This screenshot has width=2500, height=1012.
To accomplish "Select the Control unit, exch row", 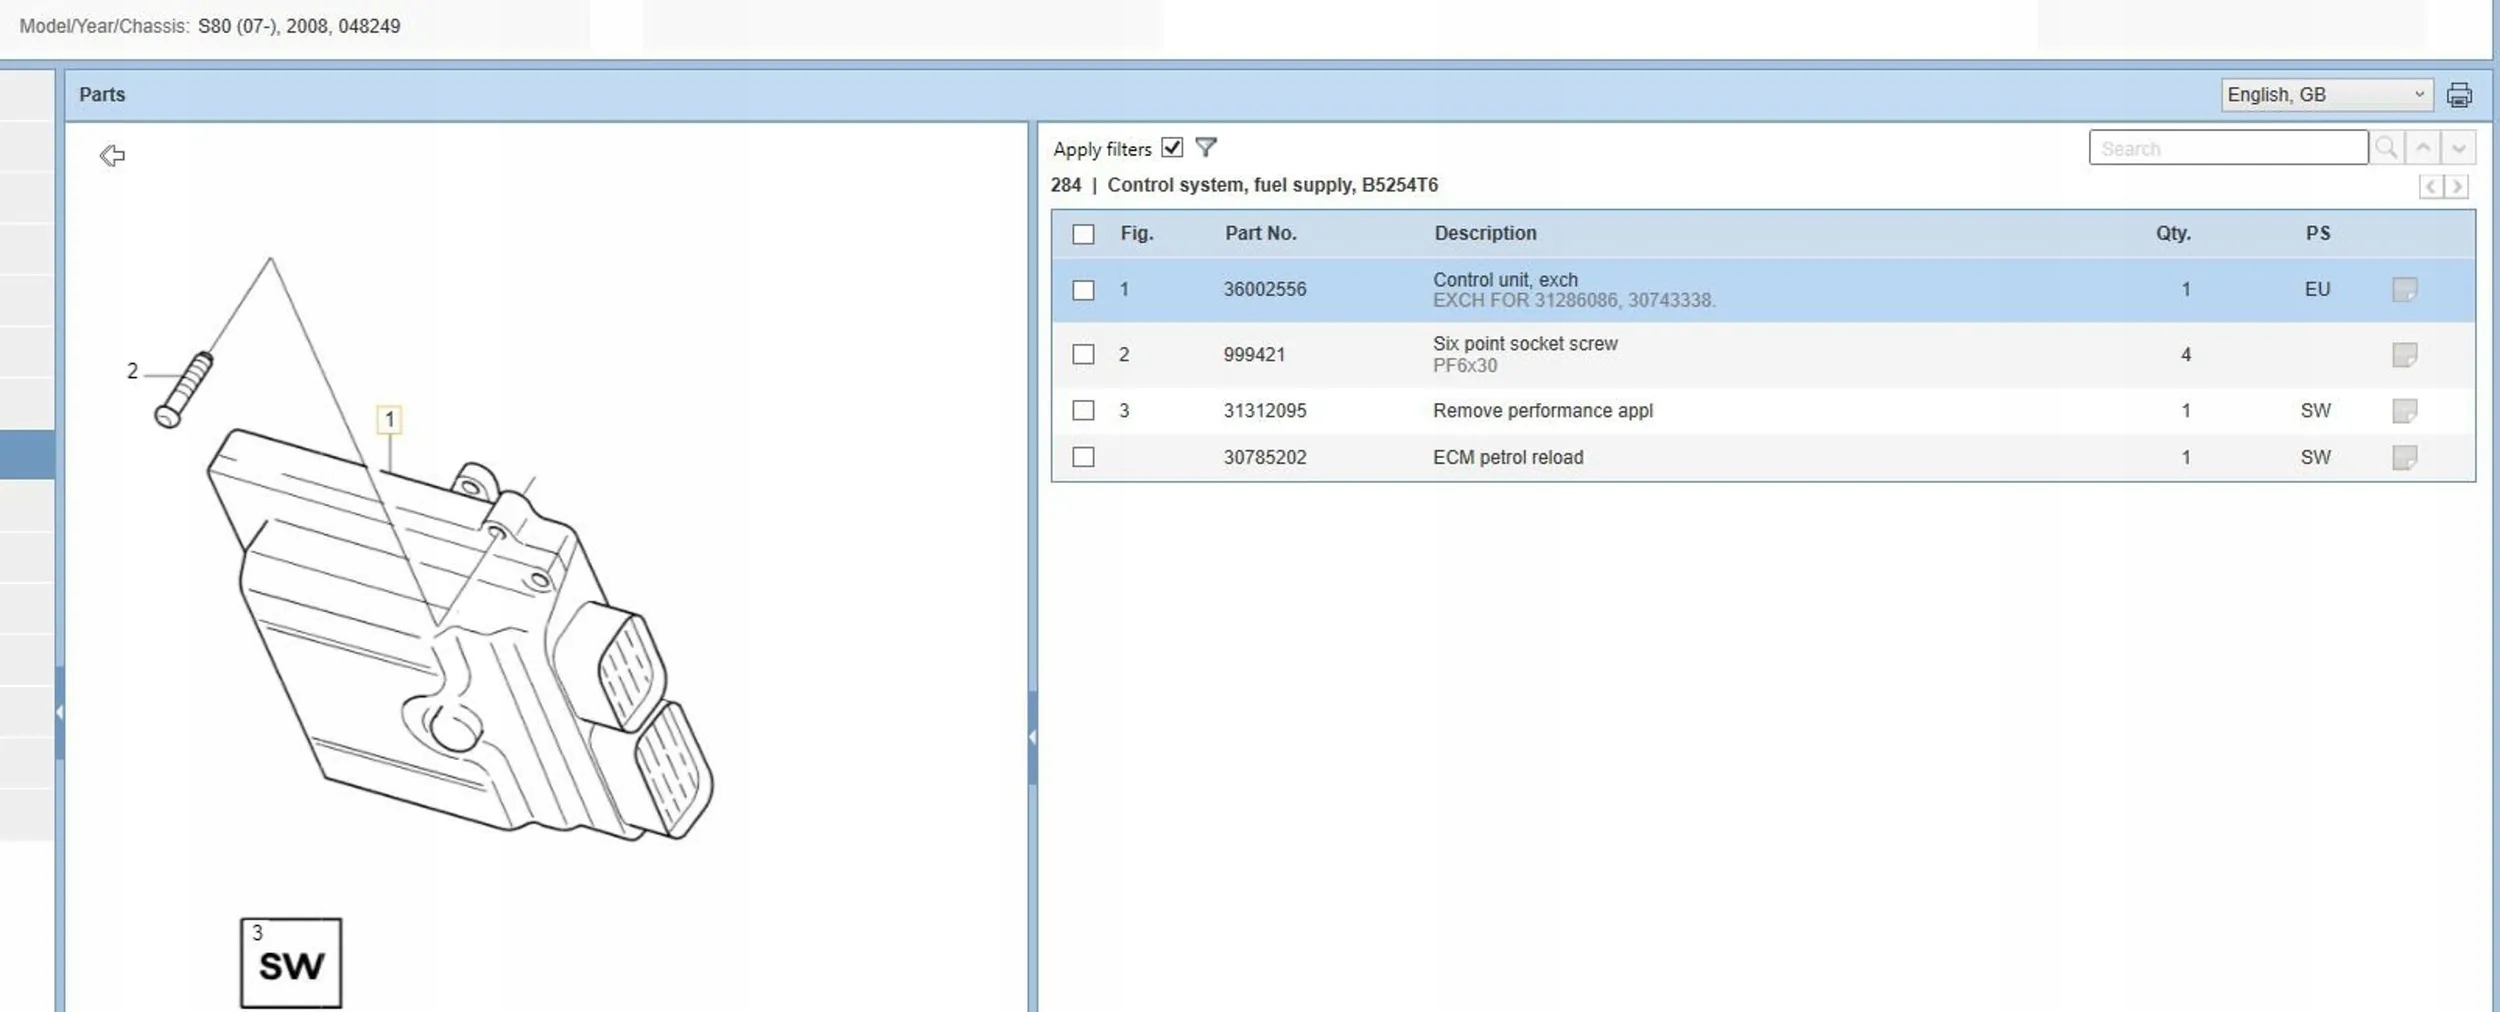I will (x=1763, y=290).
